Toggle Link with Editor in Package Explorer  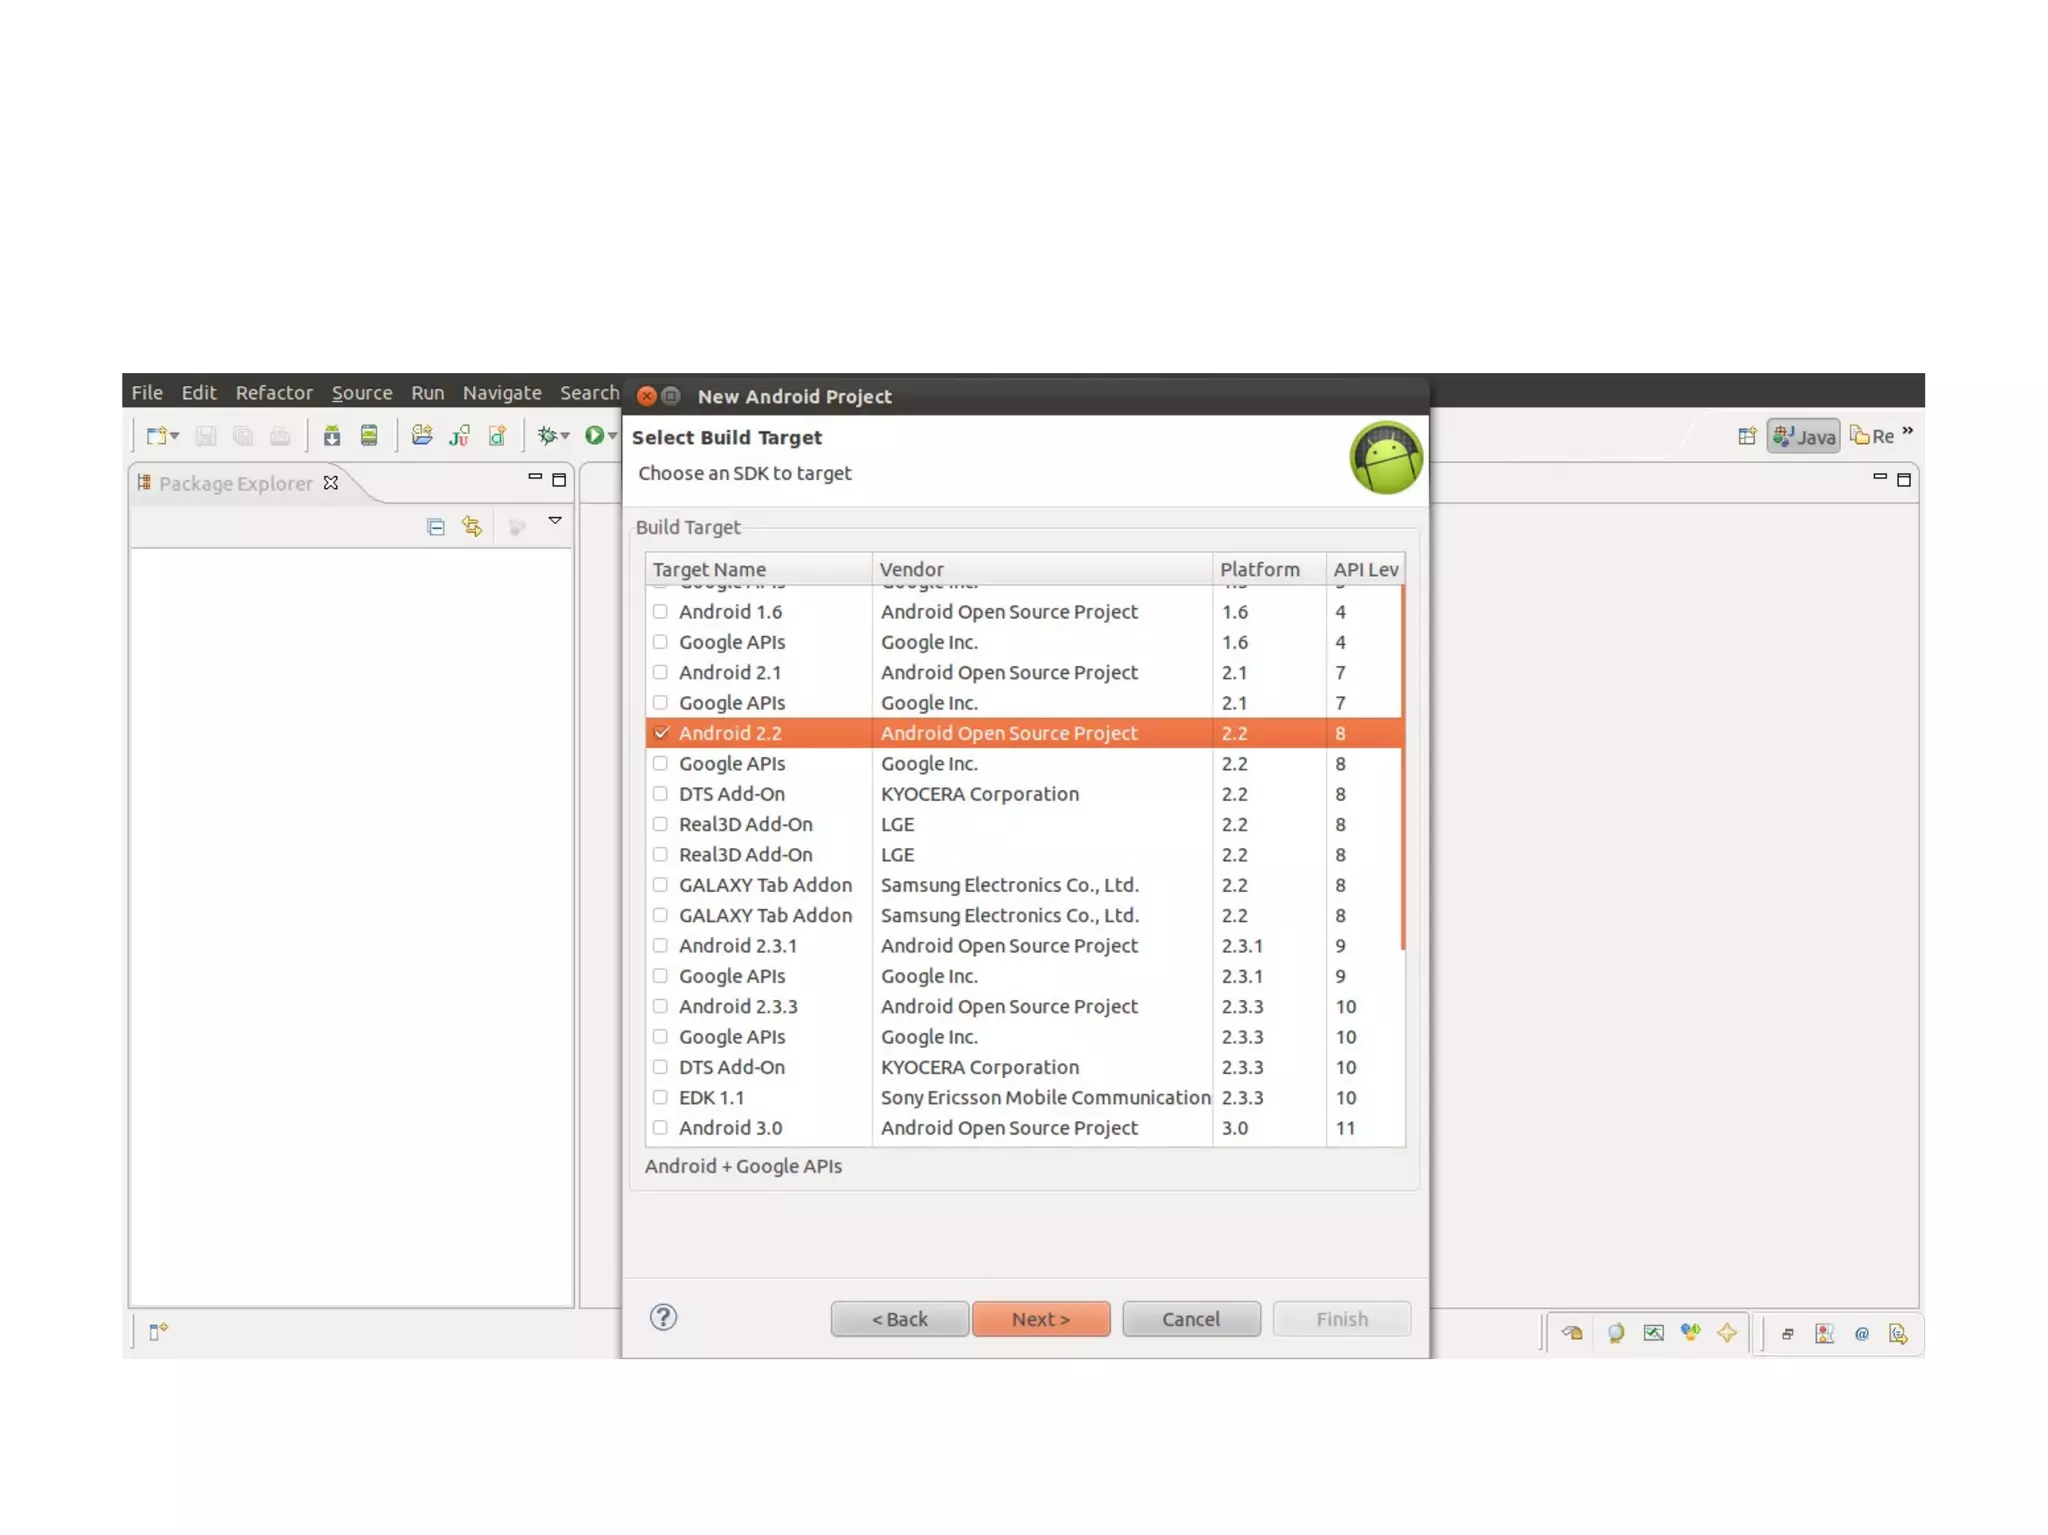(472, 527)
